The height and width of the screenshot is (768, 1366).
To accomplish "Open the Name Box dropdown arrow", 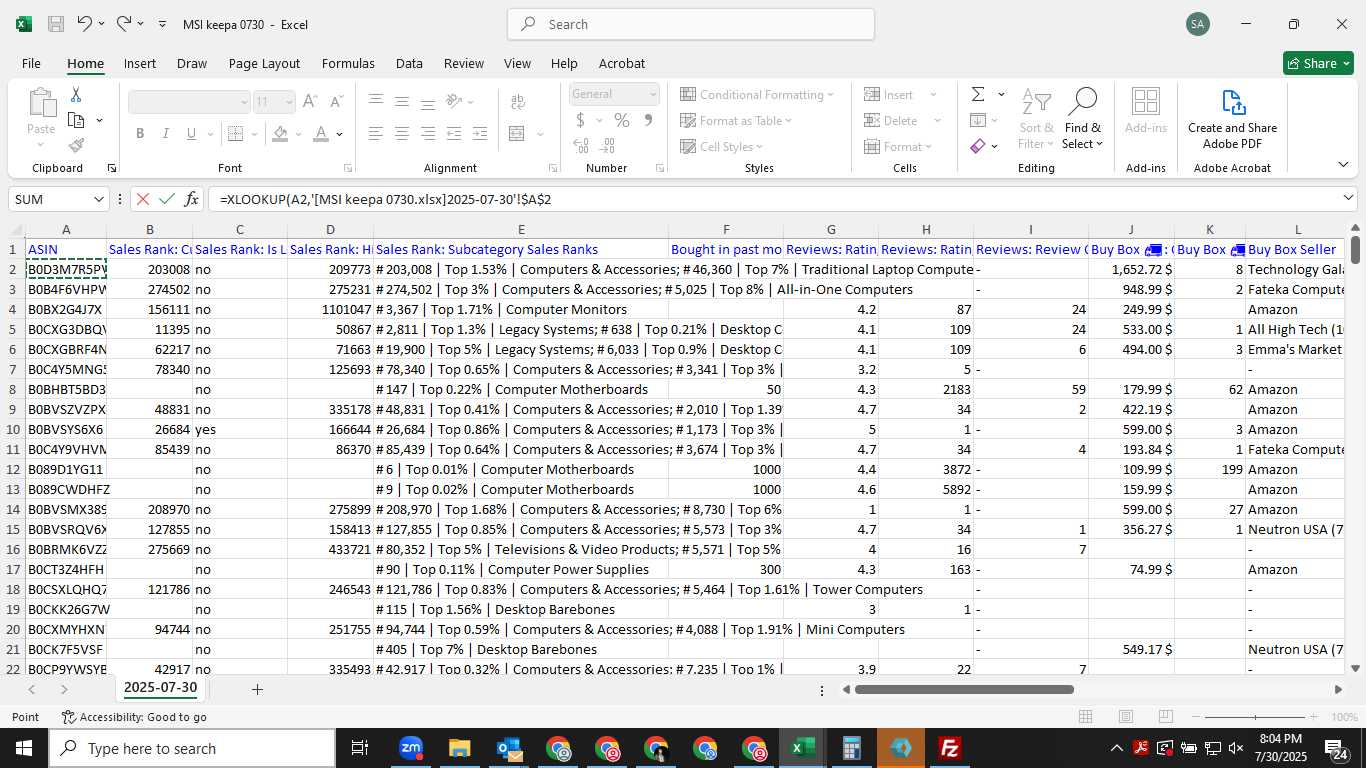I will [x=98, y=199].
